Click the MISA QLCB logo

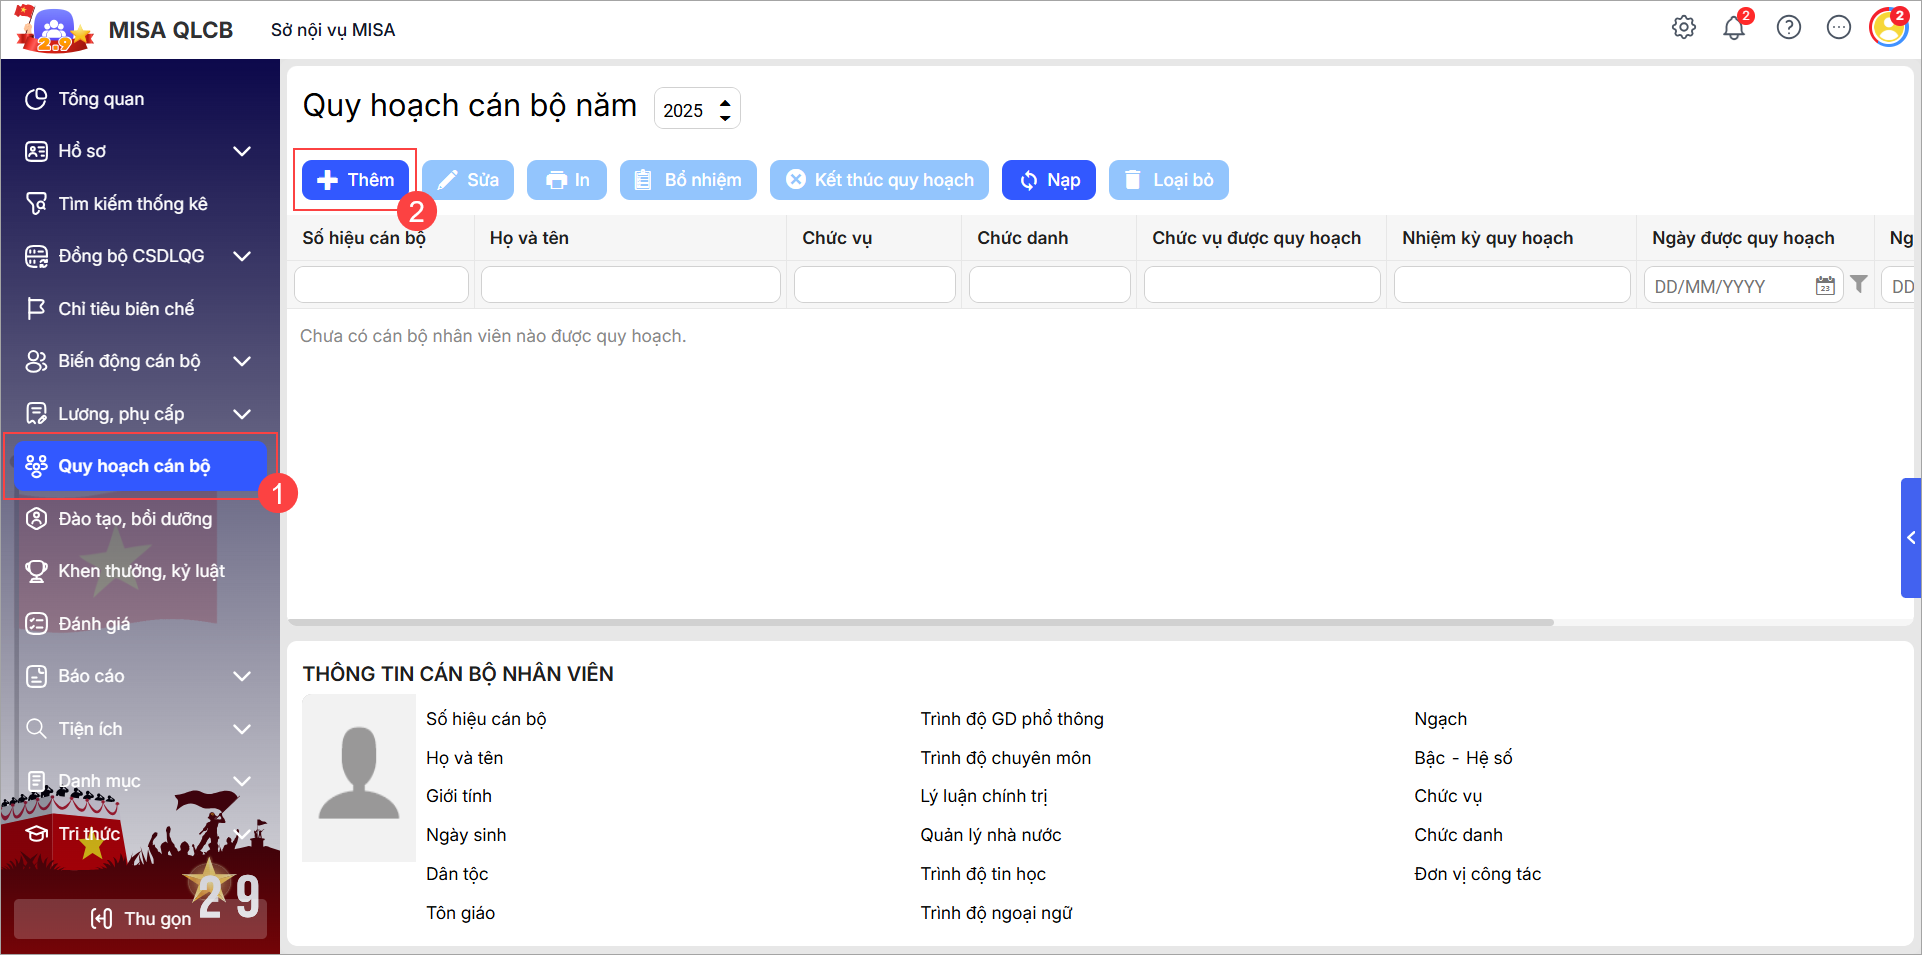(55, 30)
